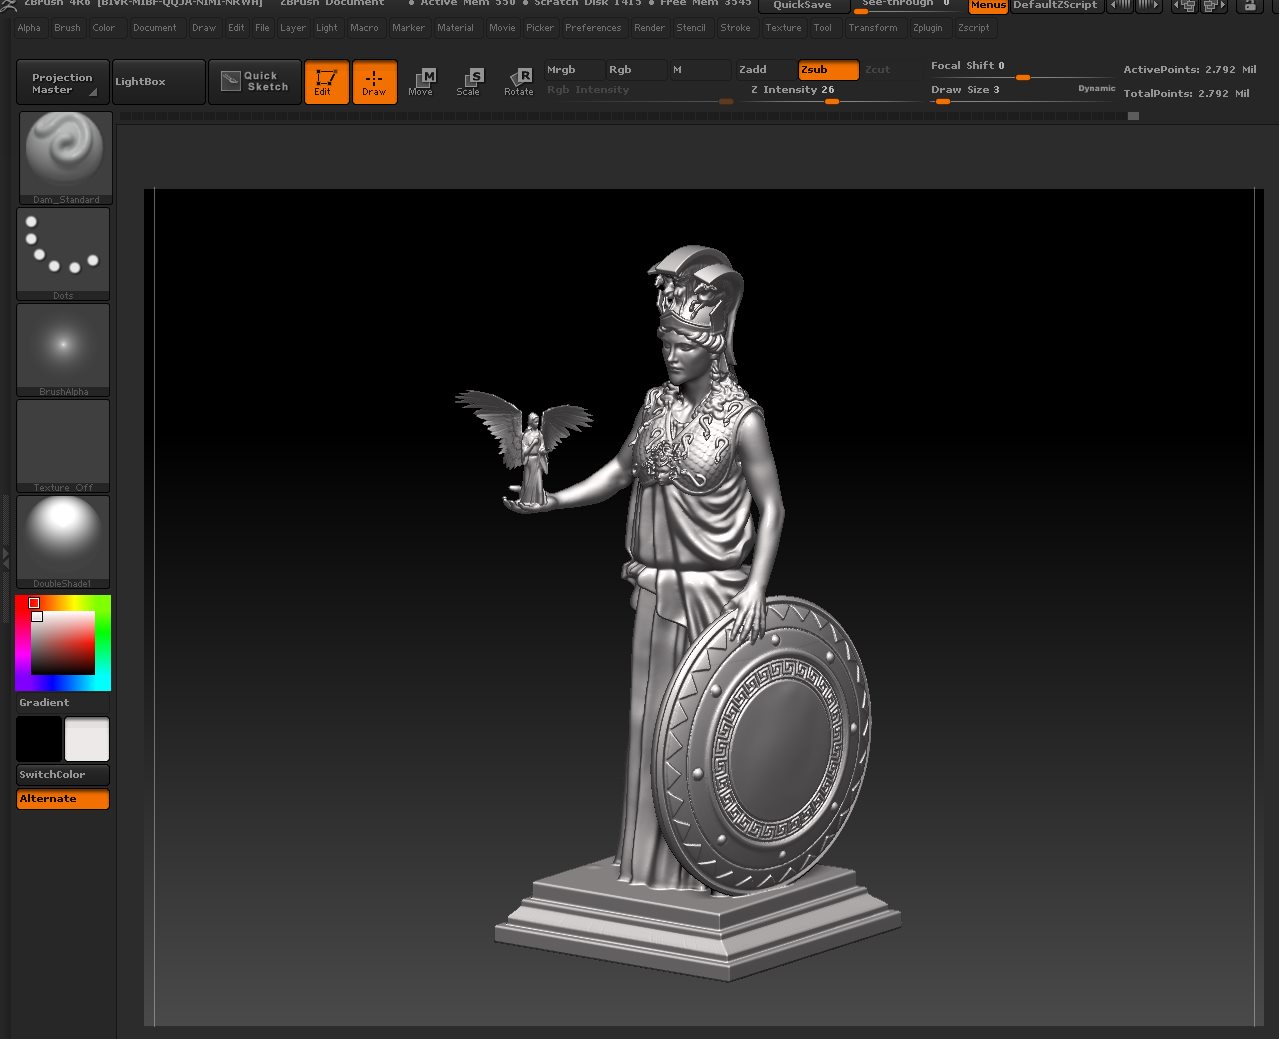Click the SwitchColor button
Image resolution: width=1279 pixels, height=1039 pixels.
(x=62, y=775)
